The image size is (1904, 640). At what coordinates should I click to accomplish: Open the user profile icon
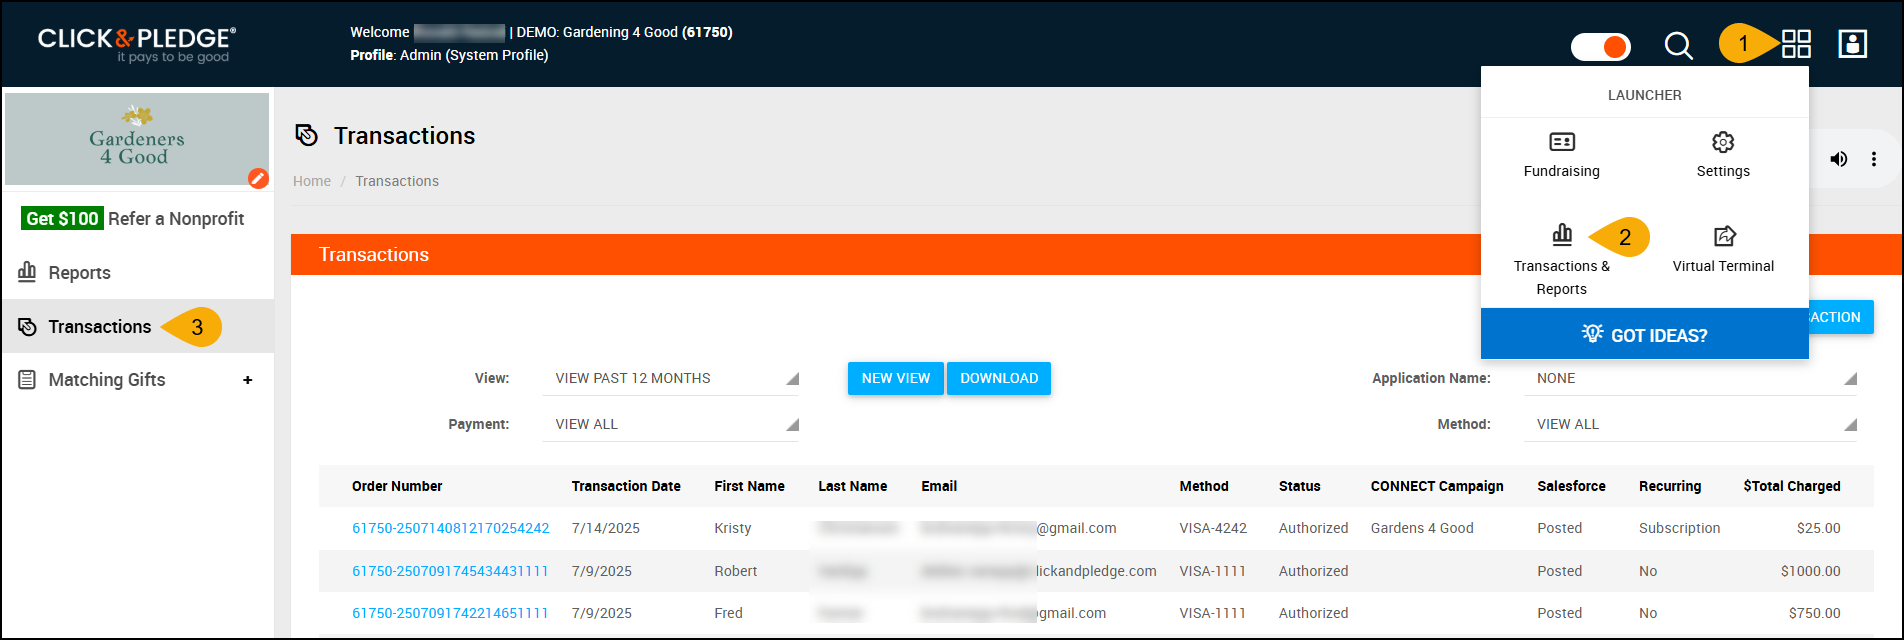tap(1852, 44)
